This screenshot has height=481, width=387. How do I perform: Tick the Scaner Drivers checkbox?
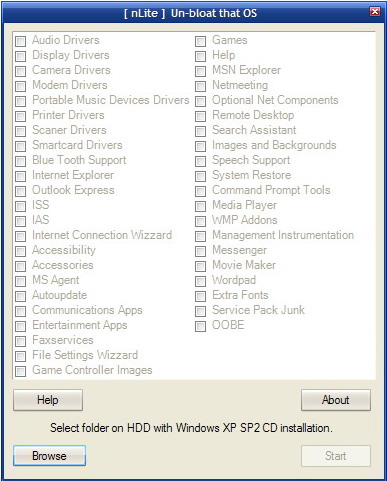pyautogui.click(x=20, y=131)
